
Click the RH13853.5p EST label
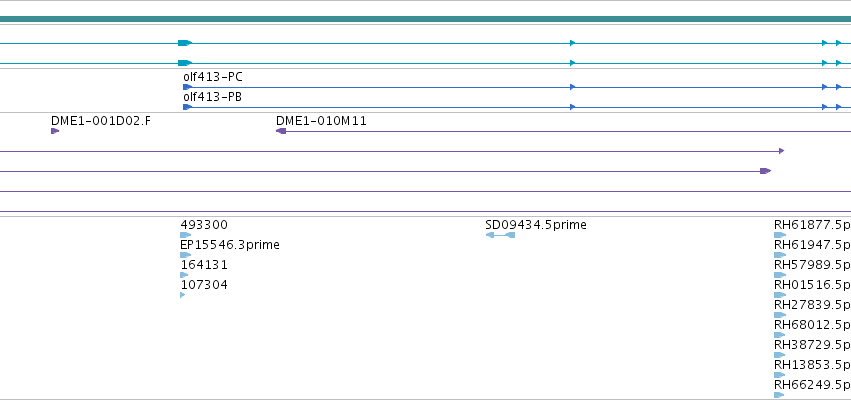point(812,365)
